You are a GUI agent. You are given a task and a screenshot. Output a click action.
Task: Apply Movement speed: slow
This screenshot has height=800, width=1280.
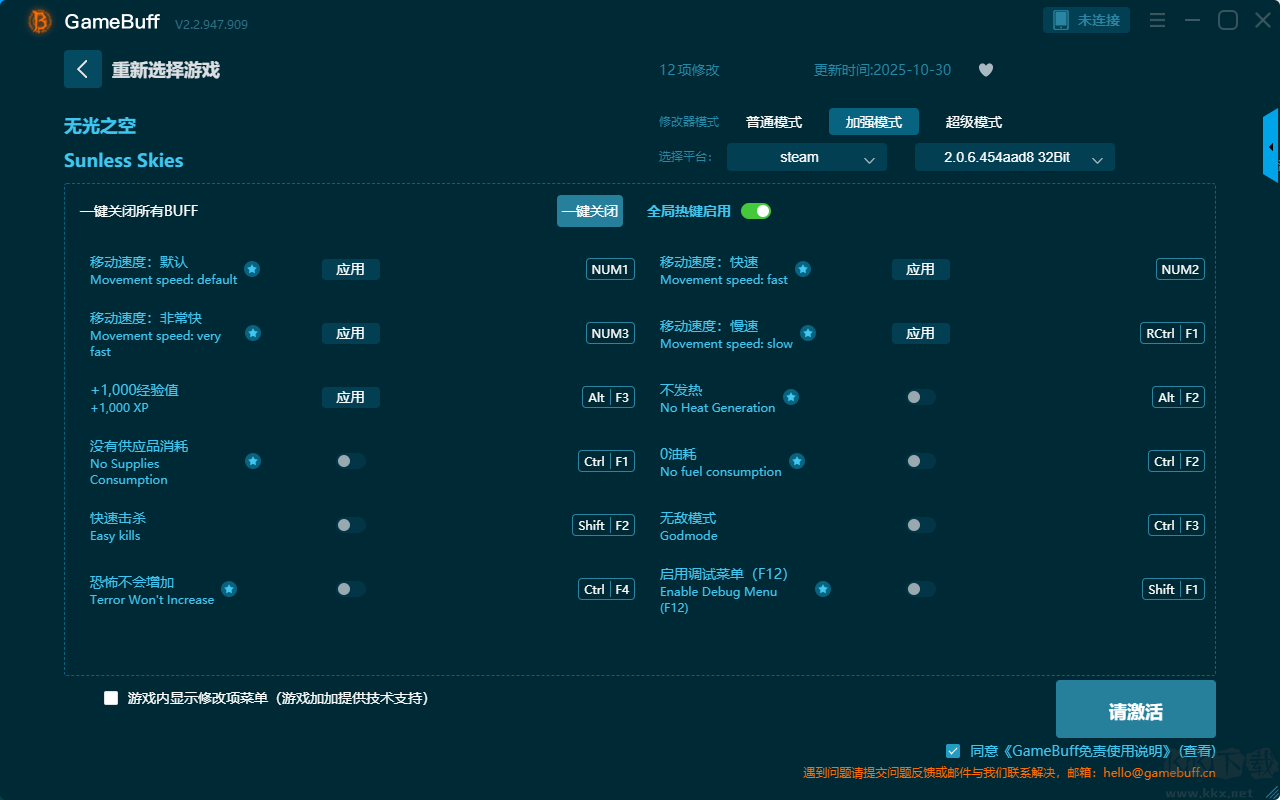(x=921, y=333)
